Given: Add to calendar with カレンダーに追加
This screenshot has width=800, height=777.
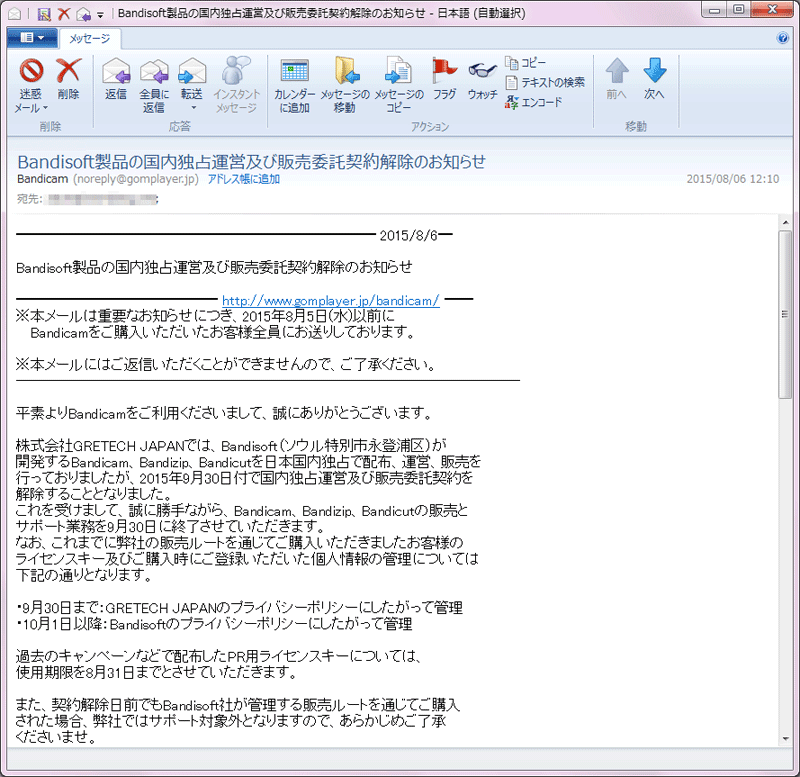Looking at the screenshot, I should pyautogui.click(x=294, y=85).
